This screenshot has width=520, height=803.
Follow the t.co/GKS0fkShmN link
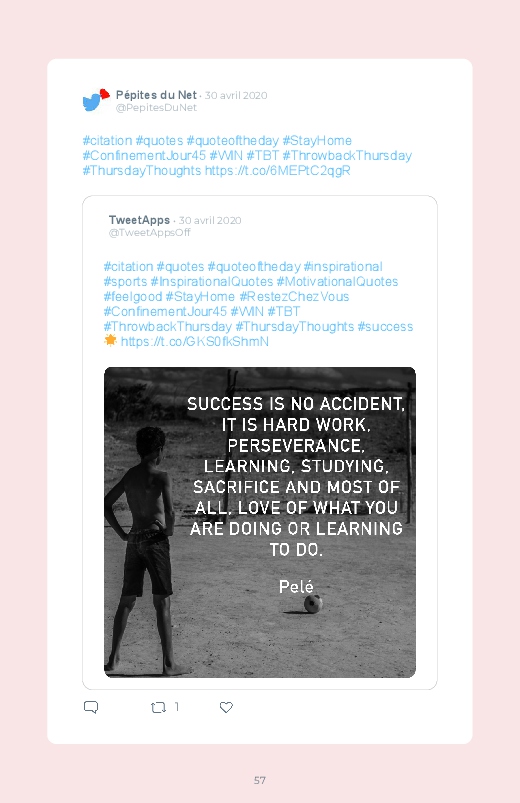click(195, 342)
